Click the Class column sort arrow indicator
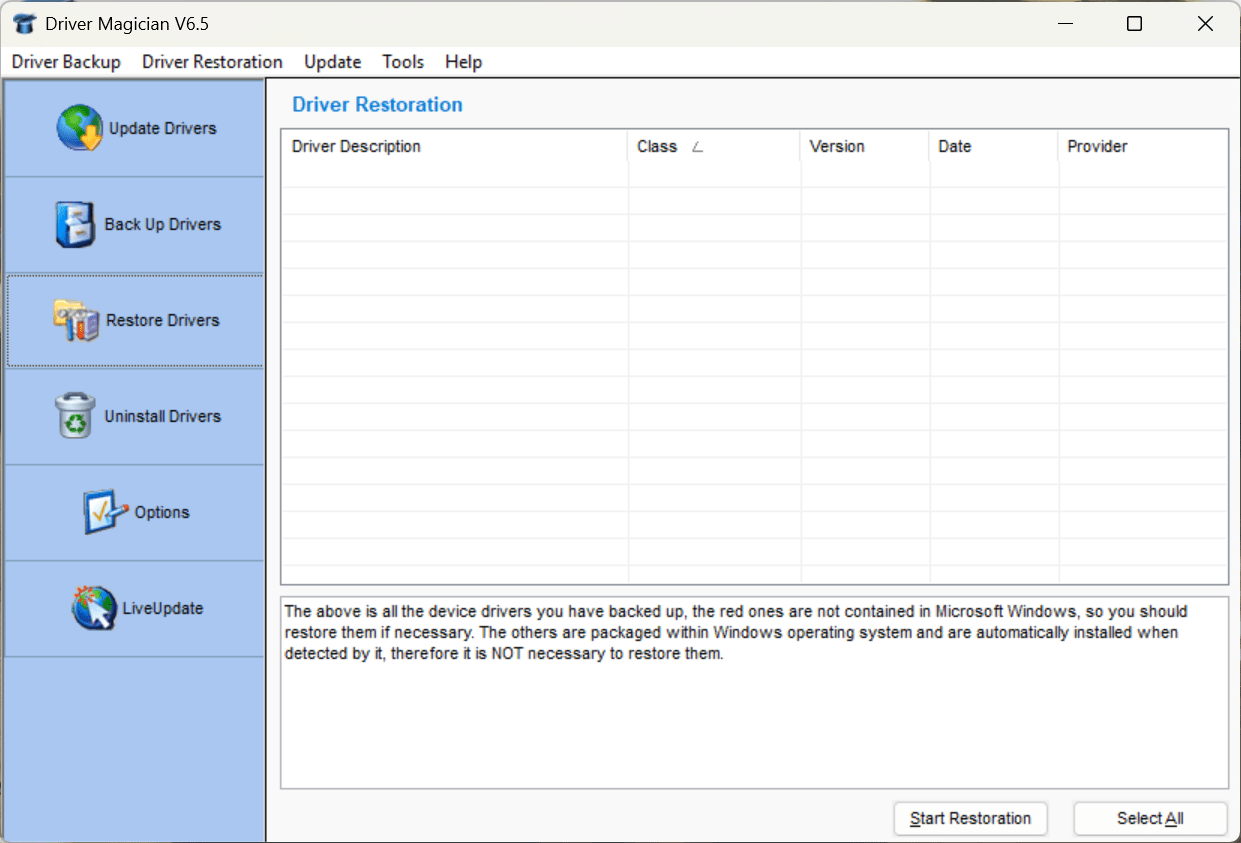Viewport: 1241px width, 843px height. point(697,147)
